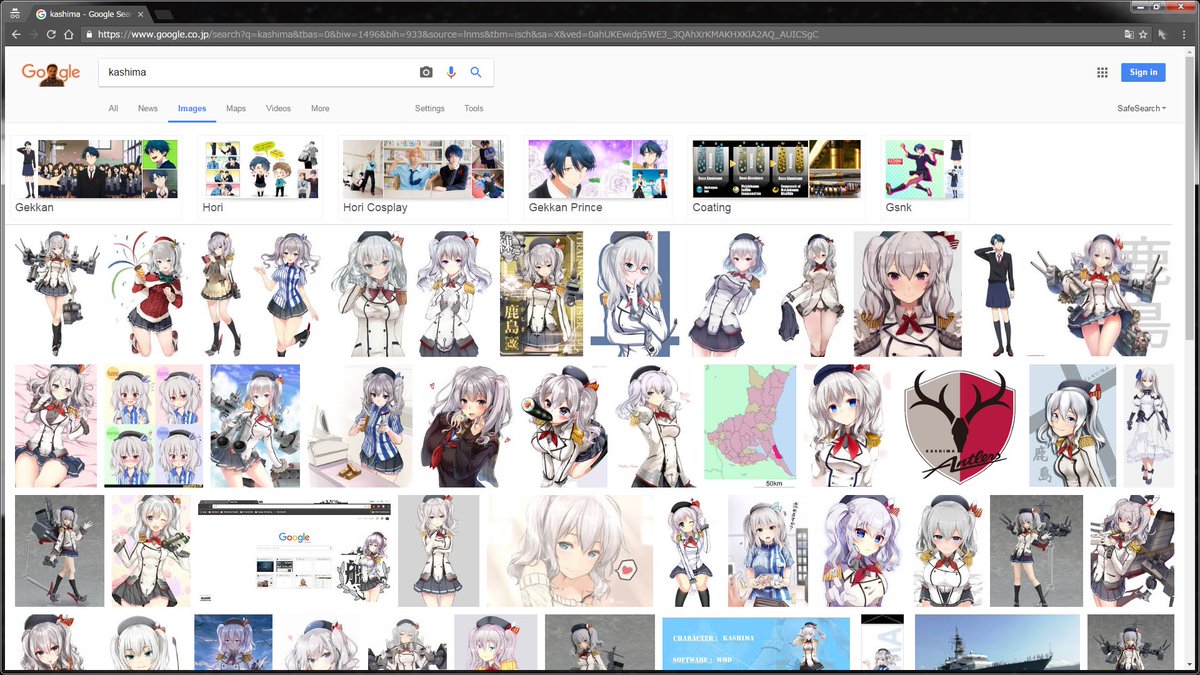Open the gray warship photo thumbnail
This screenshot has width=1200, height=675.
click(997, 642)
